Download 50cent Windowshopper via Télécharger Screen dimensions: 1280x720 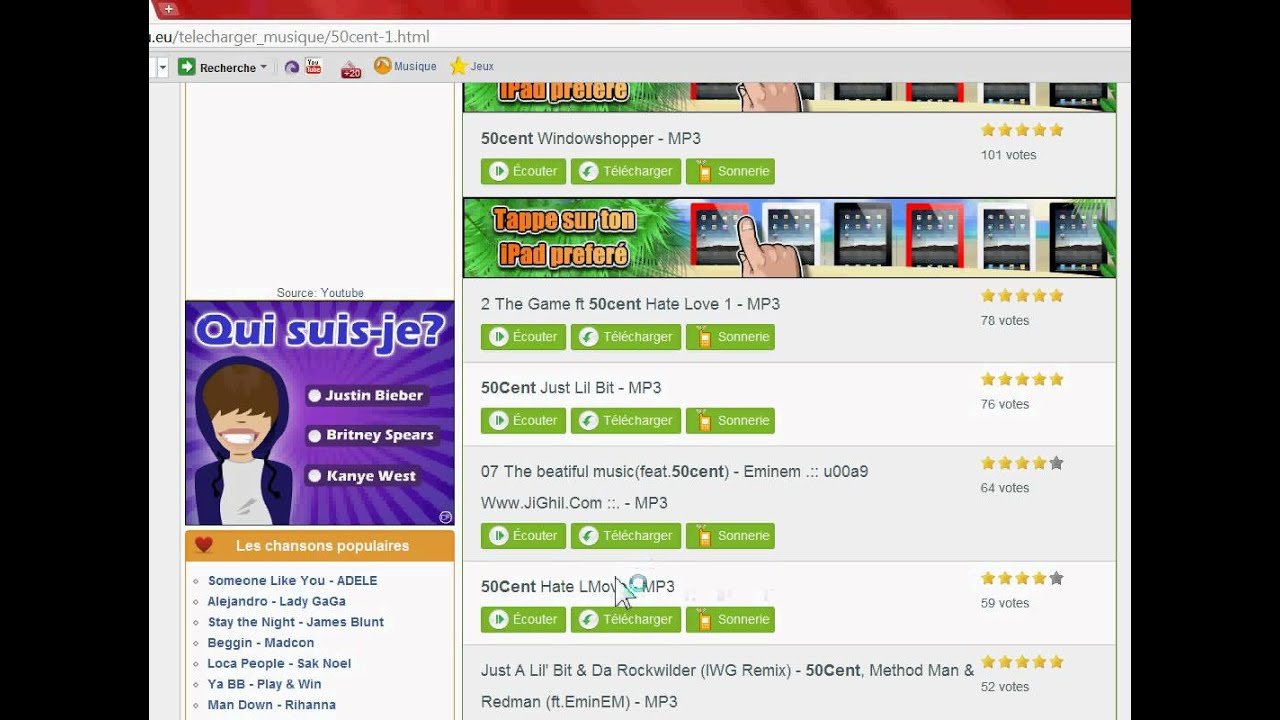tap(626, 171)
